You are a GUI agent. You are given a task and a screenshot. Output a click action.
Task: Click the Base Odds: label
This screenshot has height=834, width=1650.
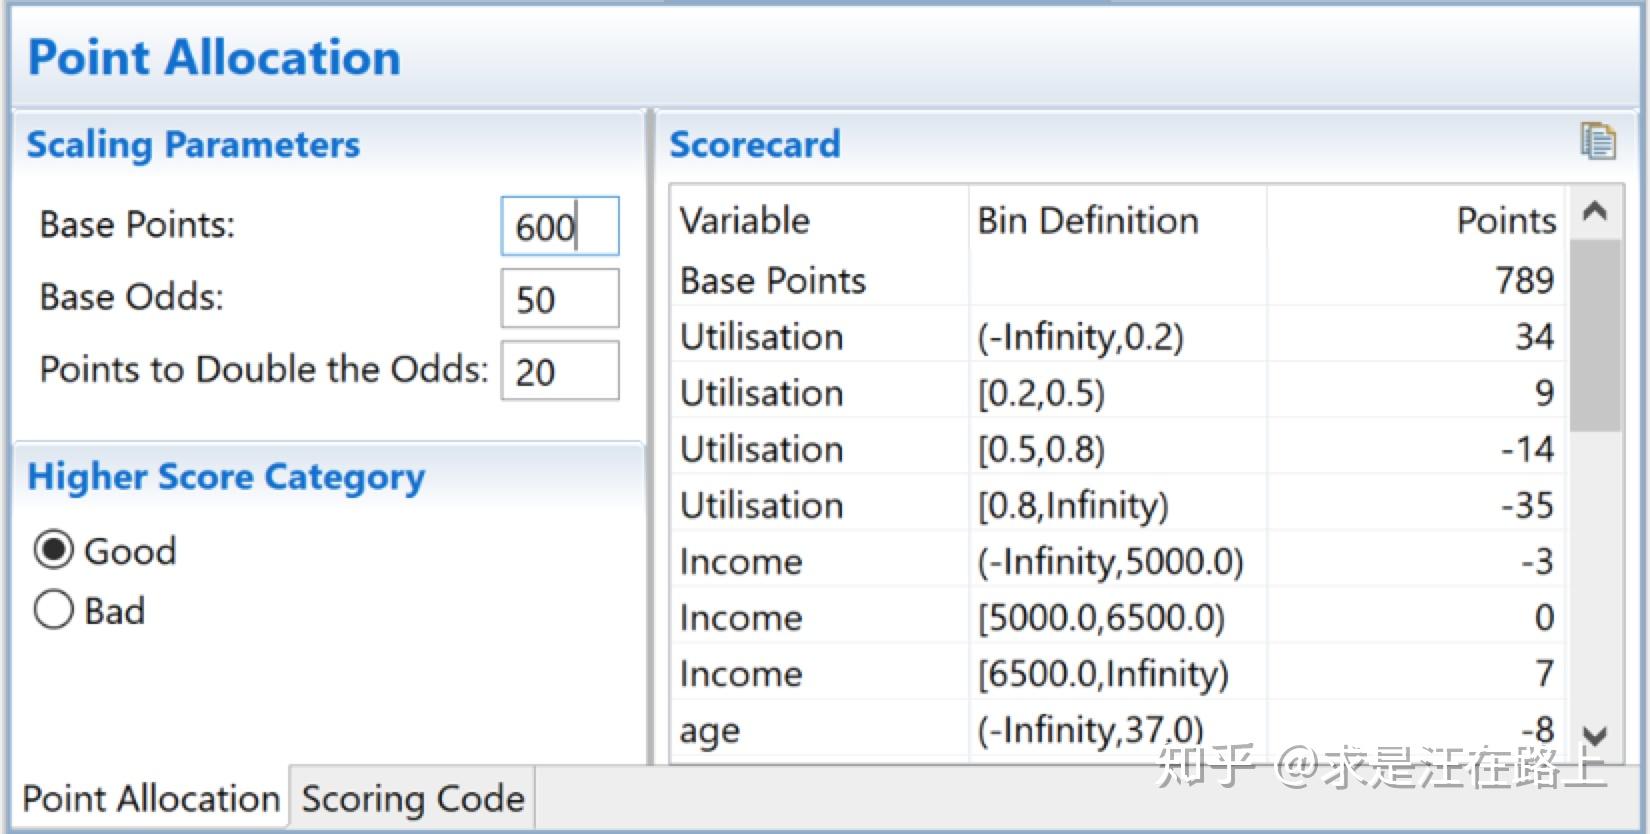point(132,297)
